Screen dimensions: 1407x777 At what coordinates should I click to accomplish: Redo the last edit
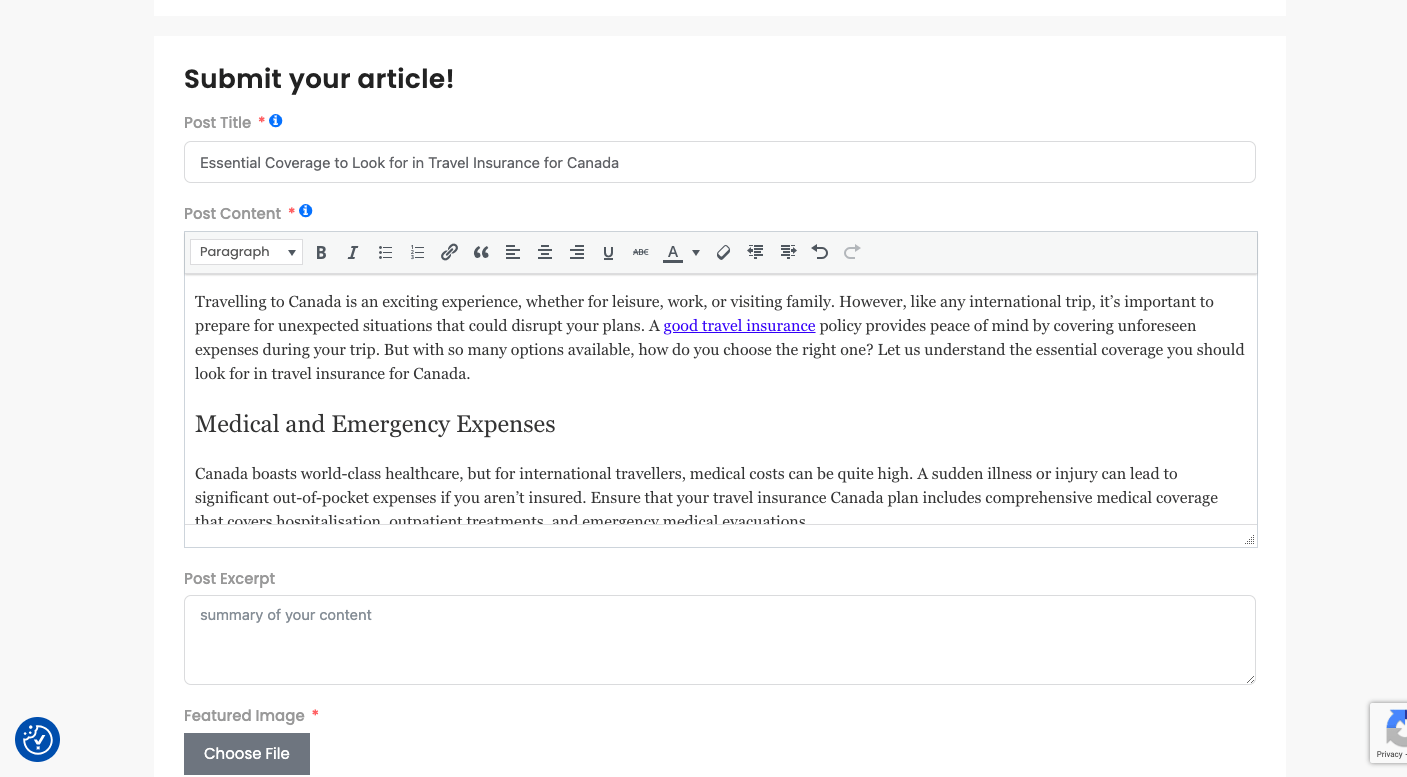pyautogui.click(x=852, y=252)
